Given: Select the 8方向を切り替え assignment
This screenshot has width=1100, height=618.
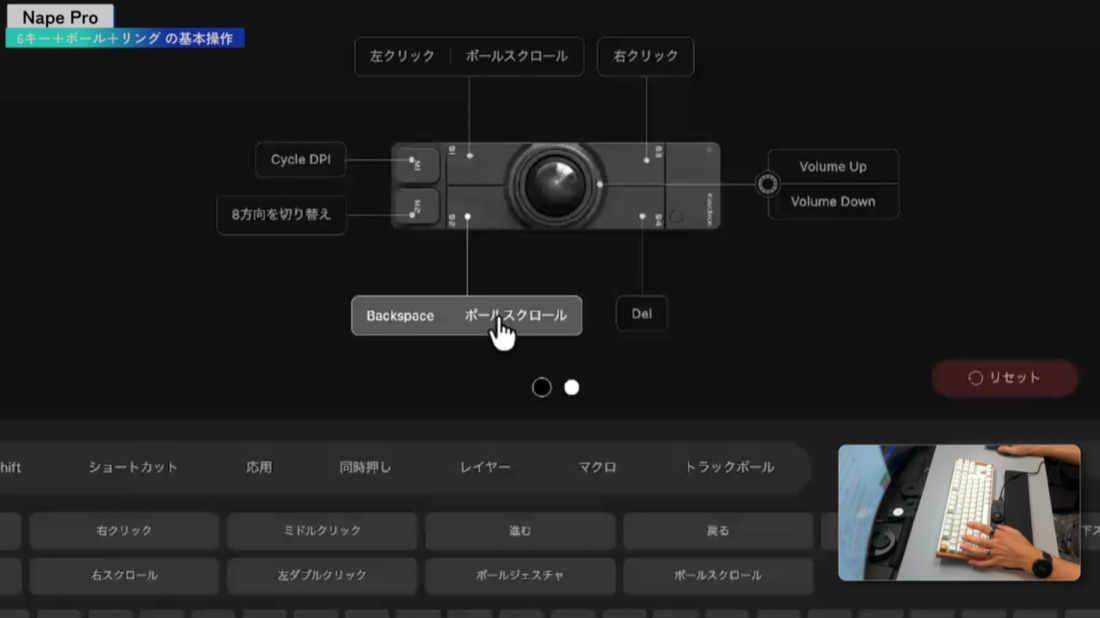Looking at the screenshot, I should (281, 215).
